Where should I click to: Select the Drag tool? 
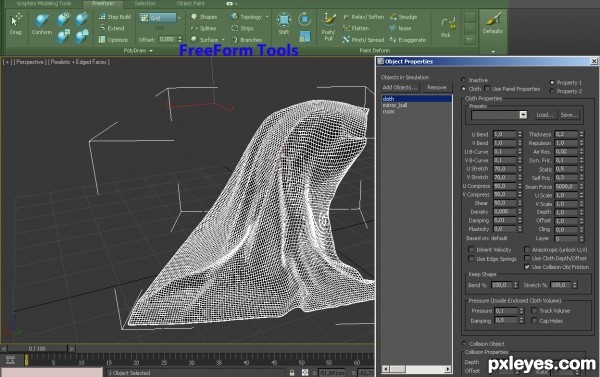(16, 24)
